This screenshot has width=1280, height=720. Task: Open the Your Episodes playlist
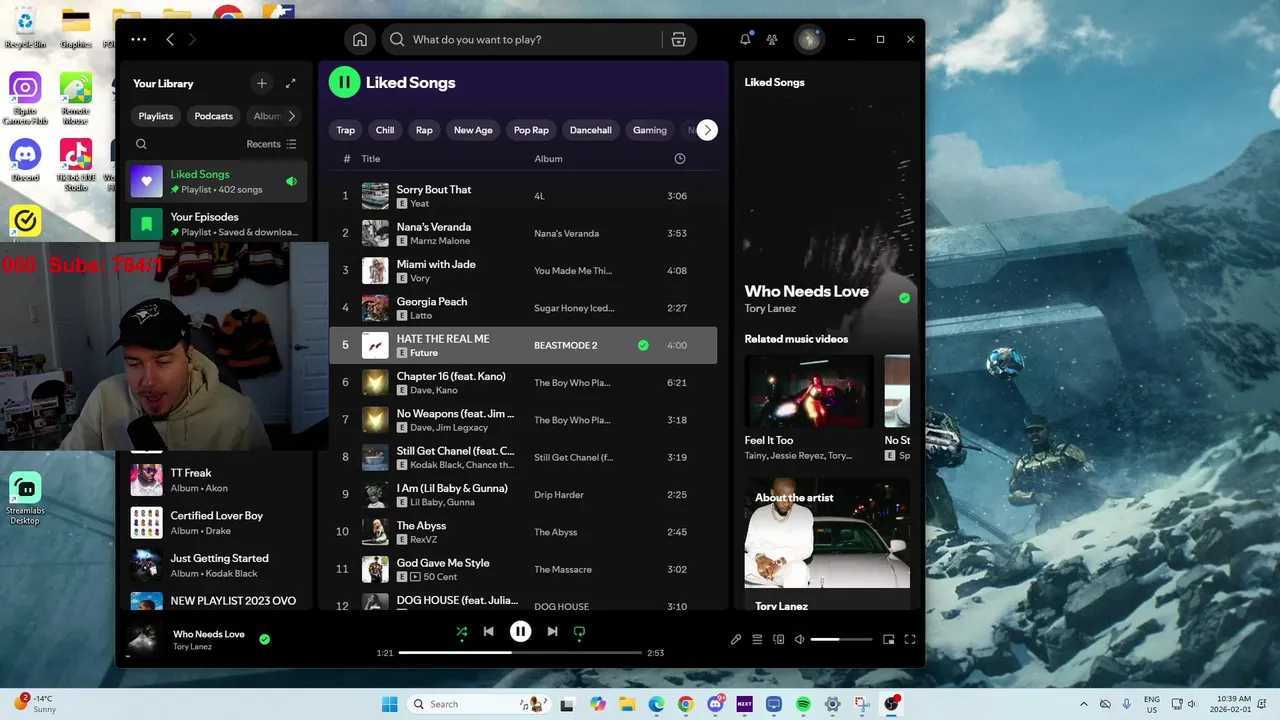pos(216,224)
